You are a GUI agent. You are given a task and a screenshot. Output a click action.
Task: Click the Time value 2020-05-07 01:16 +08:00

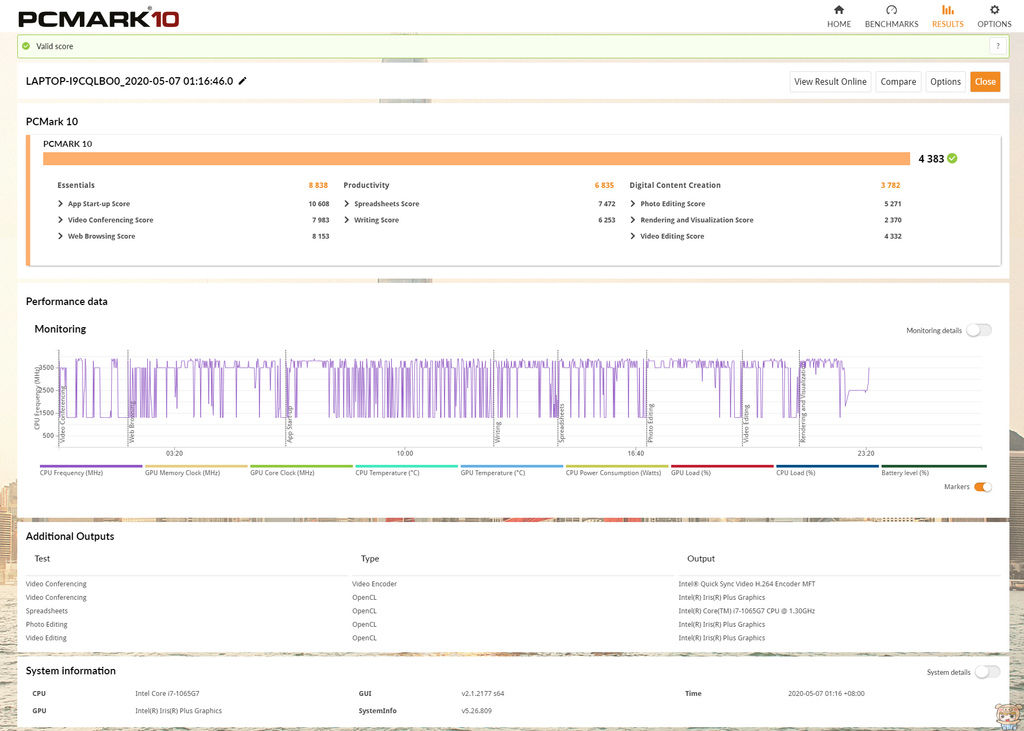click(x=826, y=694)
